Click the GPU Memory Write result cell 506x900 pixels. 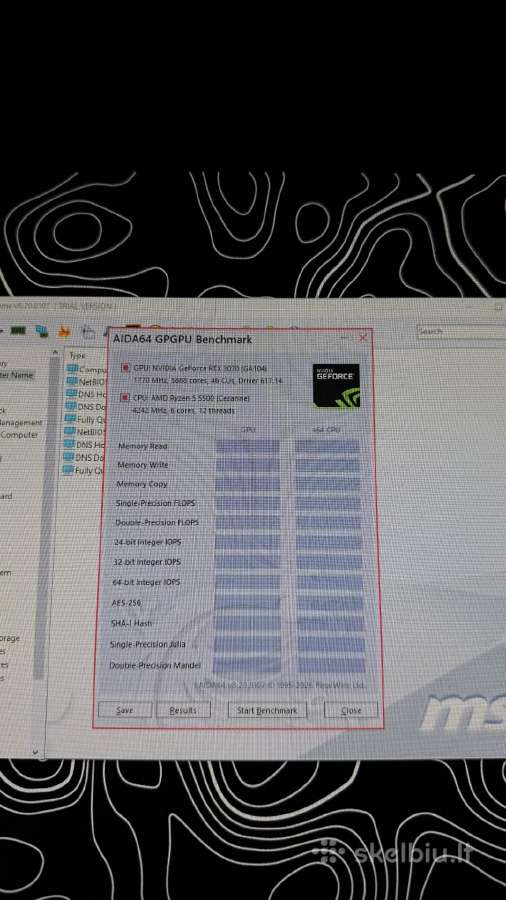click(247, 465)
